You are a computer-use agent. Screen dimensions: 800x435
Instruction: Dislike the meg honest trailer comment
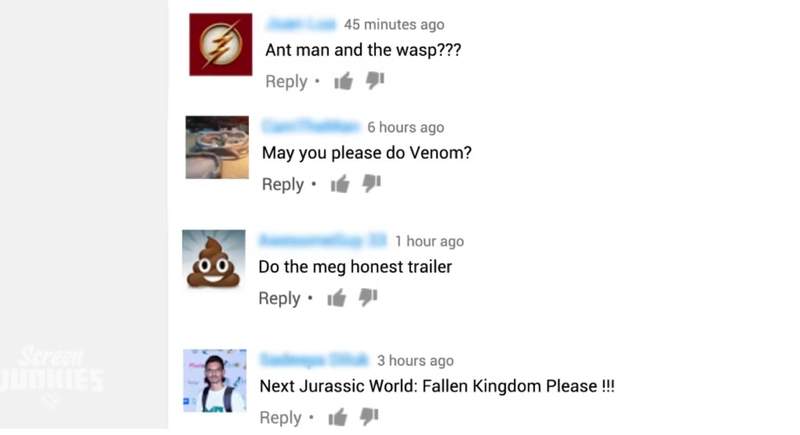tap(368, 297)
